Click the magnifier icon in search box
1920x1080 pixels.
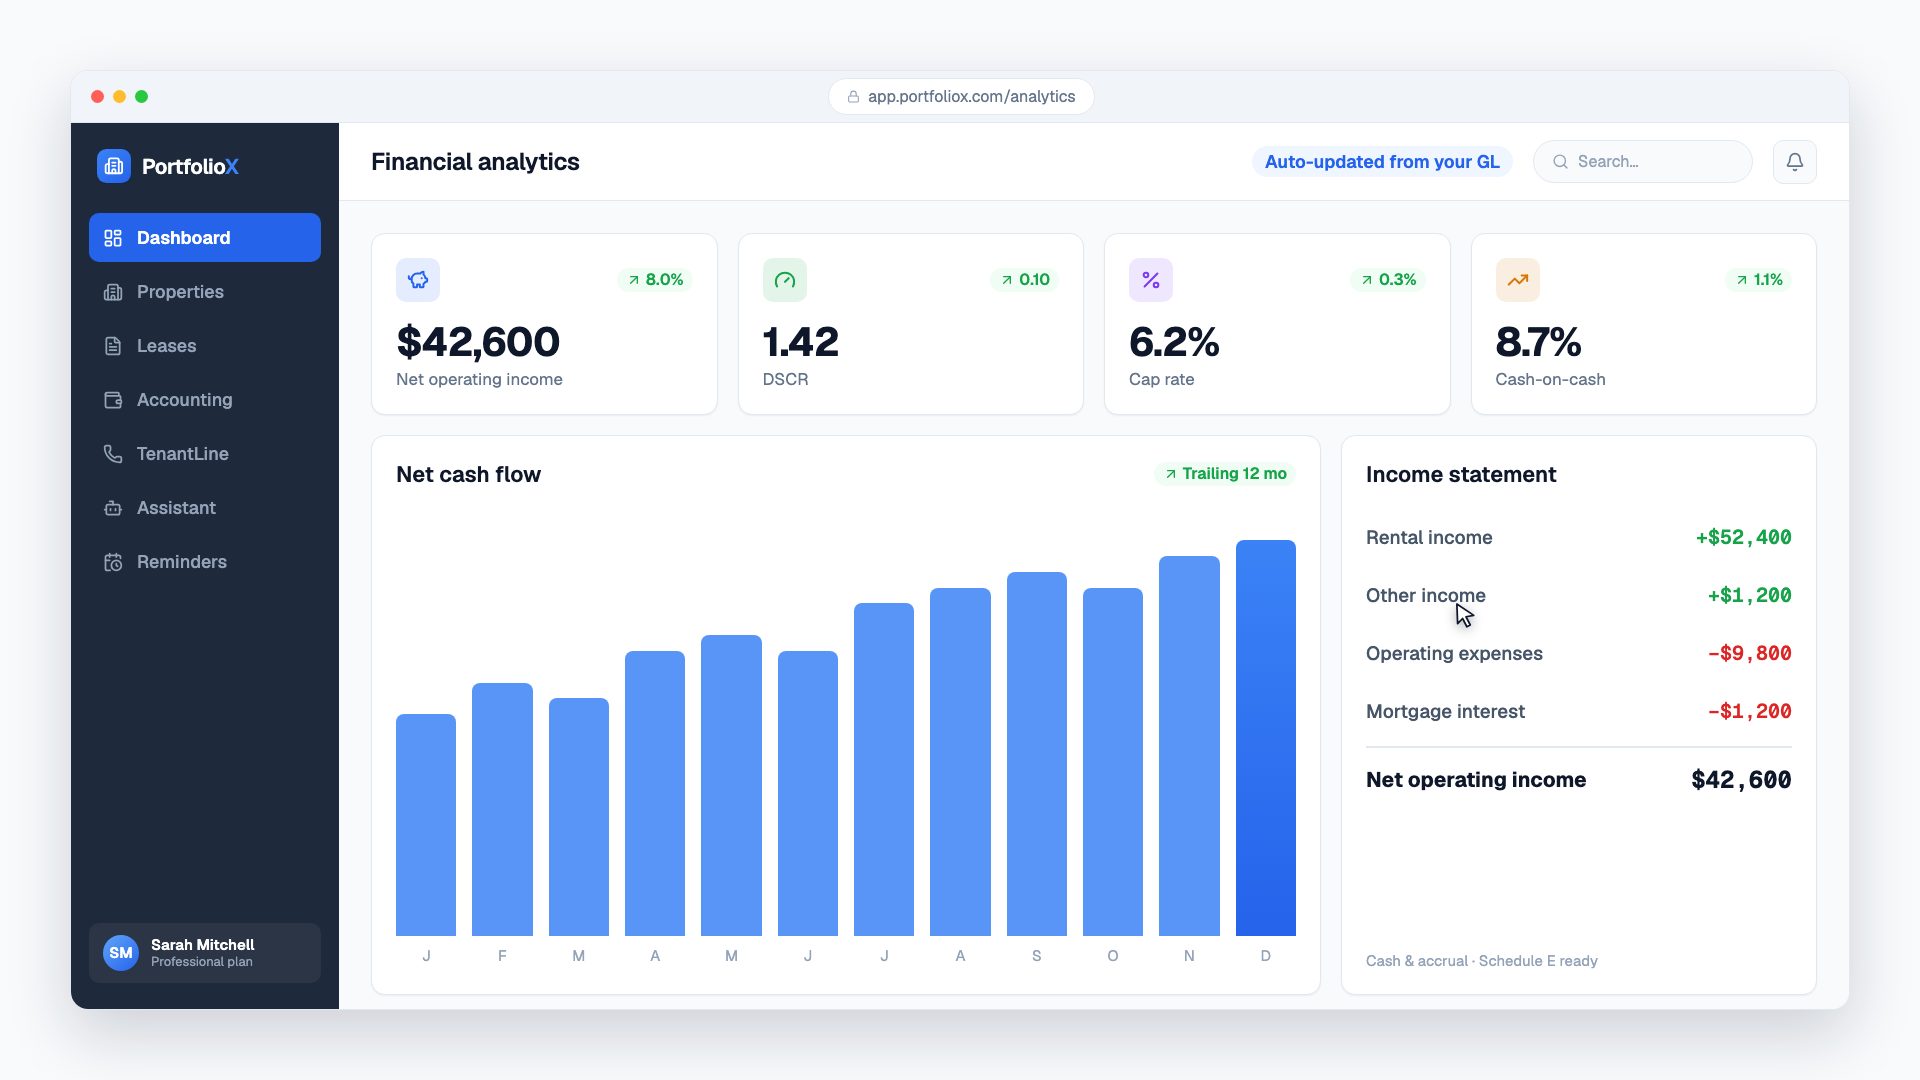pos(1560,162)
